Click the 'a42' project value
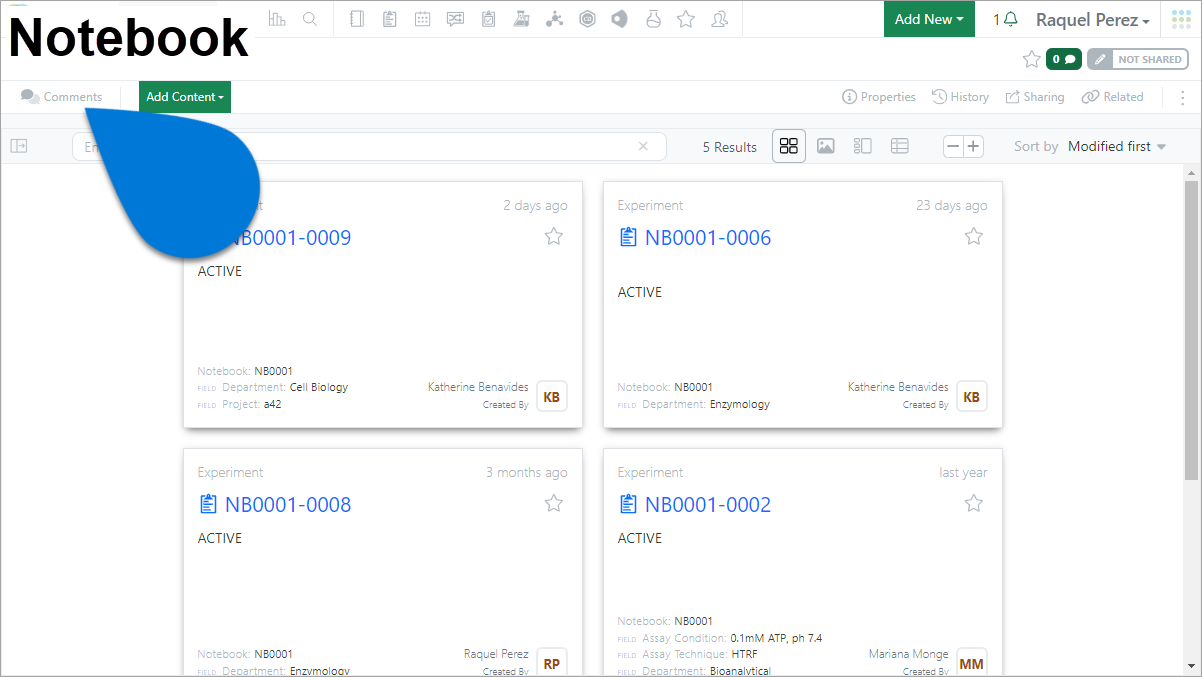The image size is (1202, 677). (x=273, y=404)
